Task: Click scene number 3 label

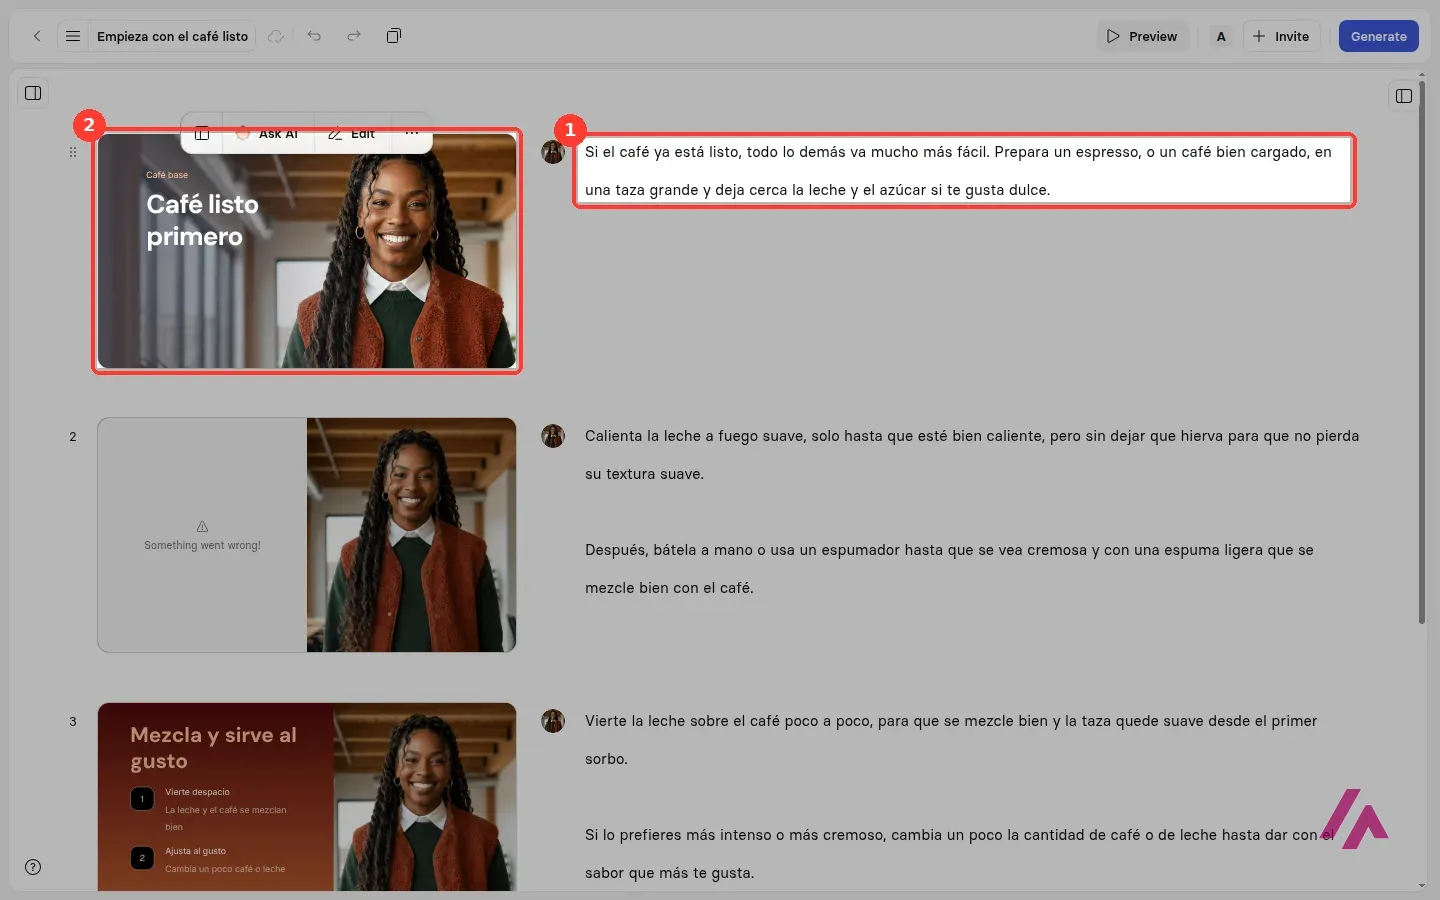Action: pos(73,722)
